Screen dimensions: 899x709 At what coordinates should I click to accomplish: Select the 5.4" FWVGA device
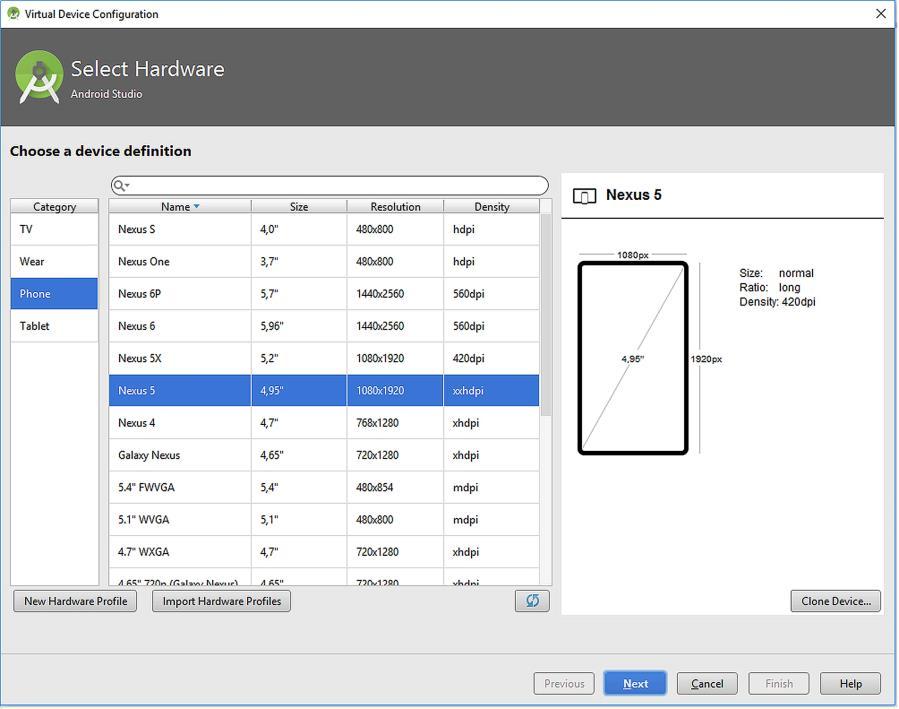(324, 487)
